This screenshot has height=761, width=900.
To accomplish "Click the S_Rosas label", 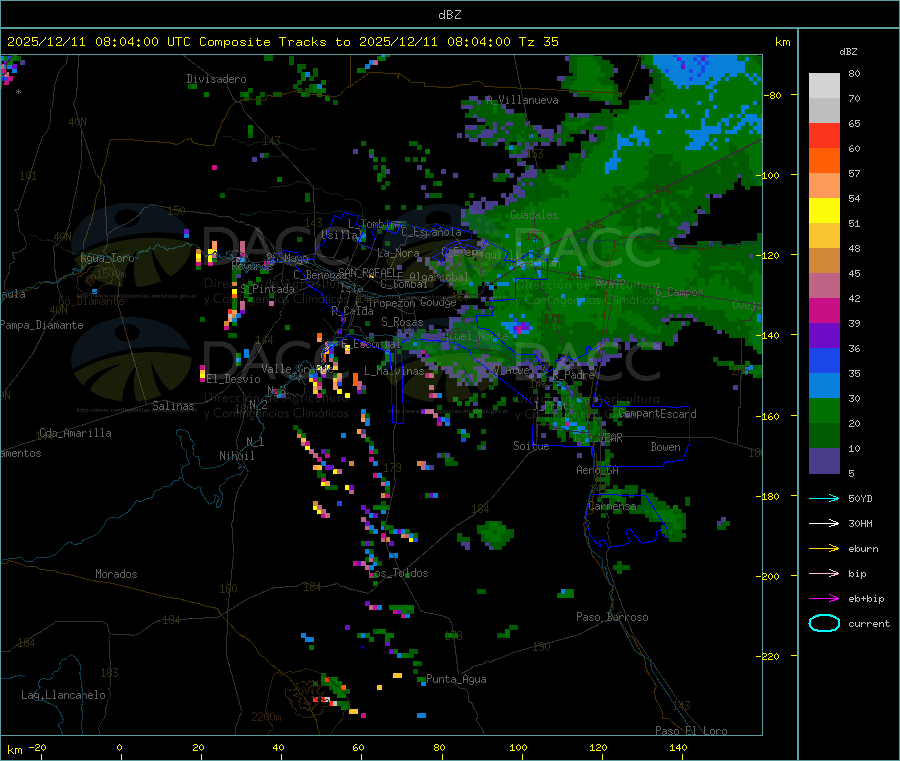I will click(402, 323).
